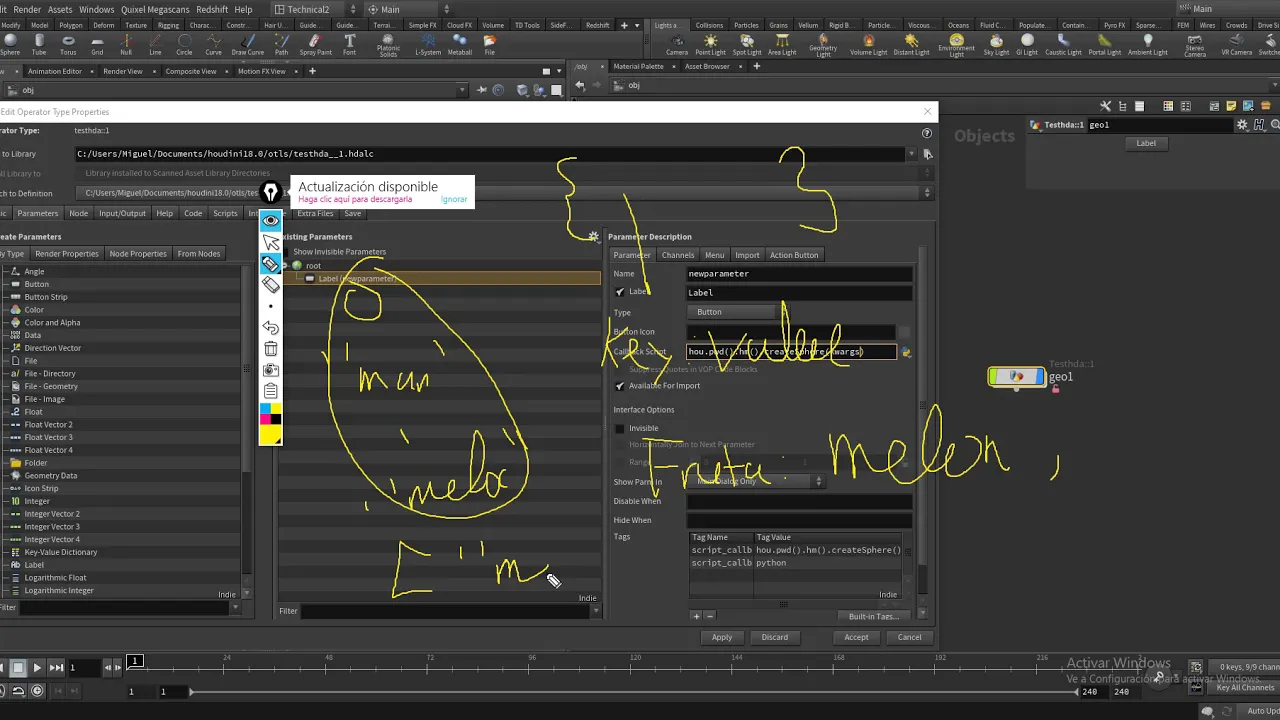Open the Asset Browser pane tab
Screen dimensions: 1280x720
click(x=707, y=66)
